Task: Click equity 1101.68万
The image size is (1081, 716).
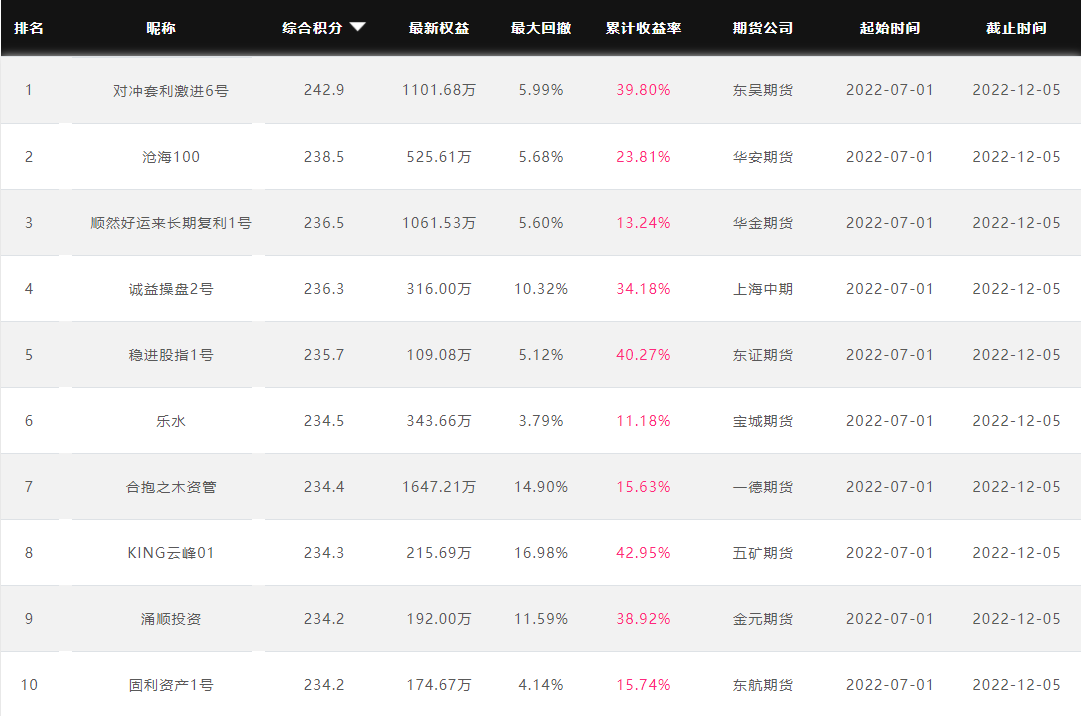Action: (x=439, y=90)
